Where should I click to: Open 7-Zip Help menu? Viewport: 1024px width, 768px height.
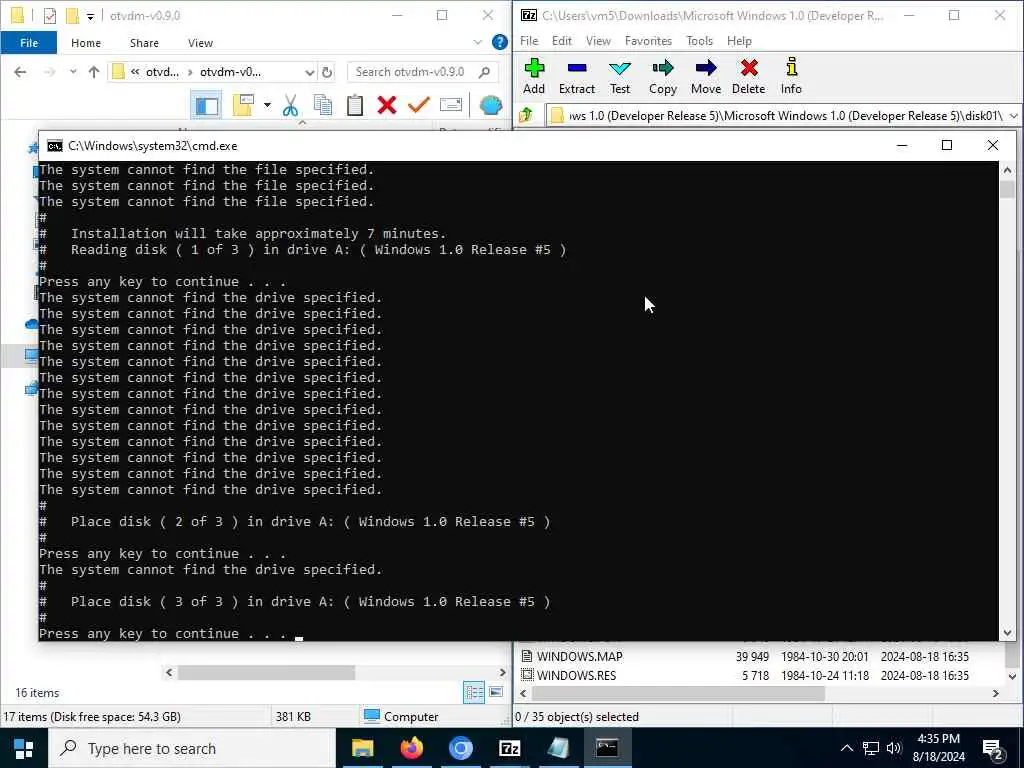coord(739,40)
